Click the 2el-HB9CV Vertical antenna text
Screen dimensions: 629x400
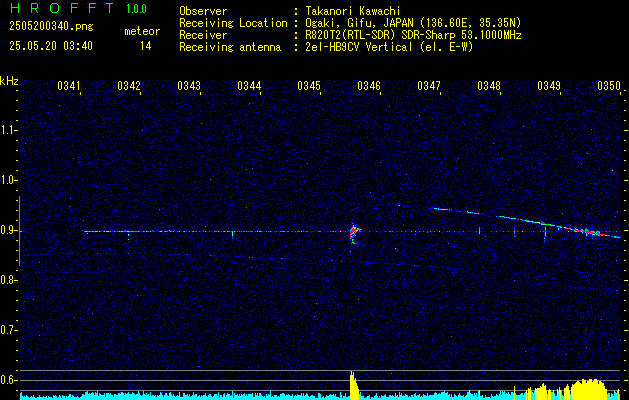(389, 47)
